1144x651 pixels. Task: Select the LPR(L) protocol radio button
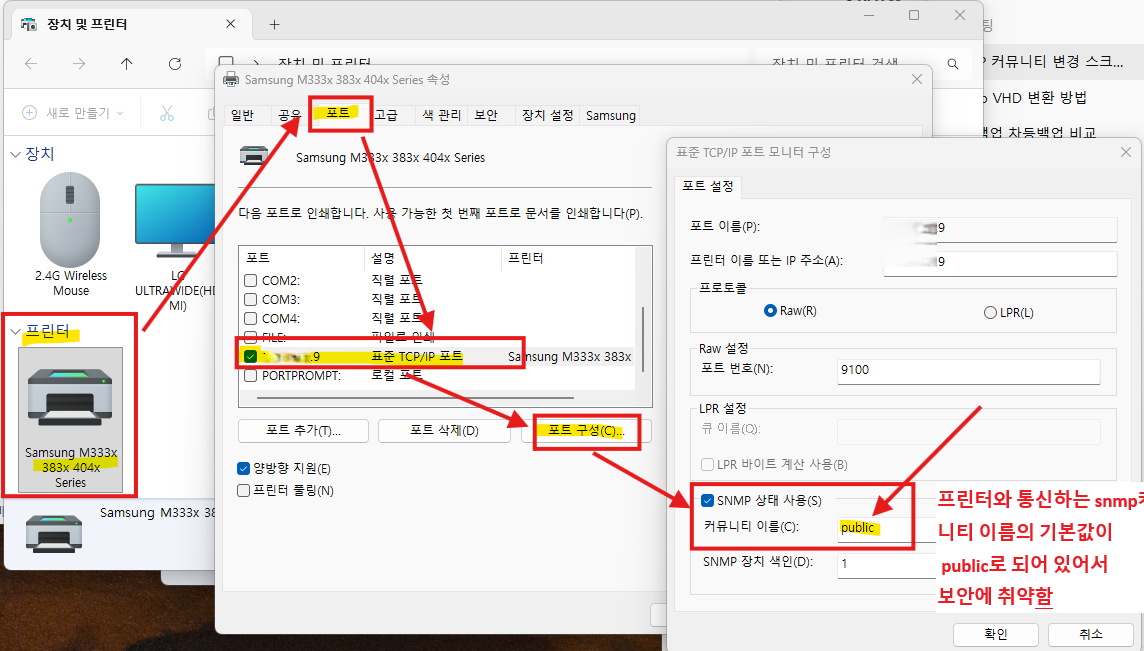(x=990, y=312)
